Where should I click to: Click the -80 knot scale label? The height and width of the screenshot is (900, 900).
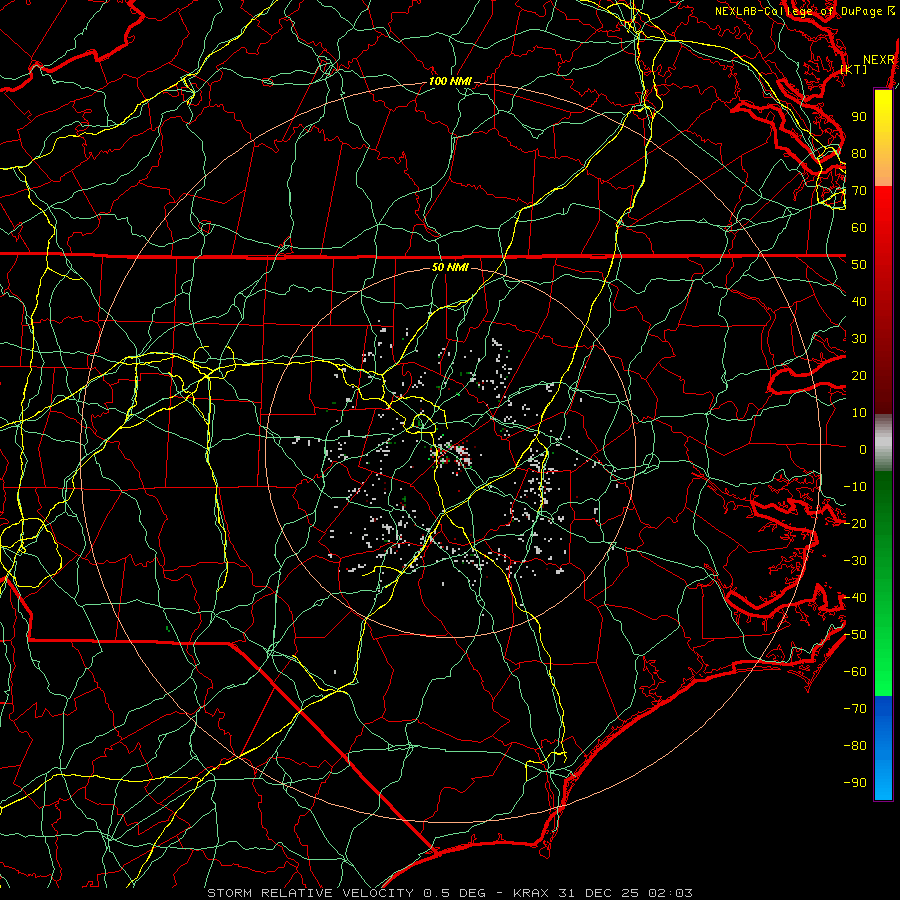pyautogui.click(x=855, y=746)
